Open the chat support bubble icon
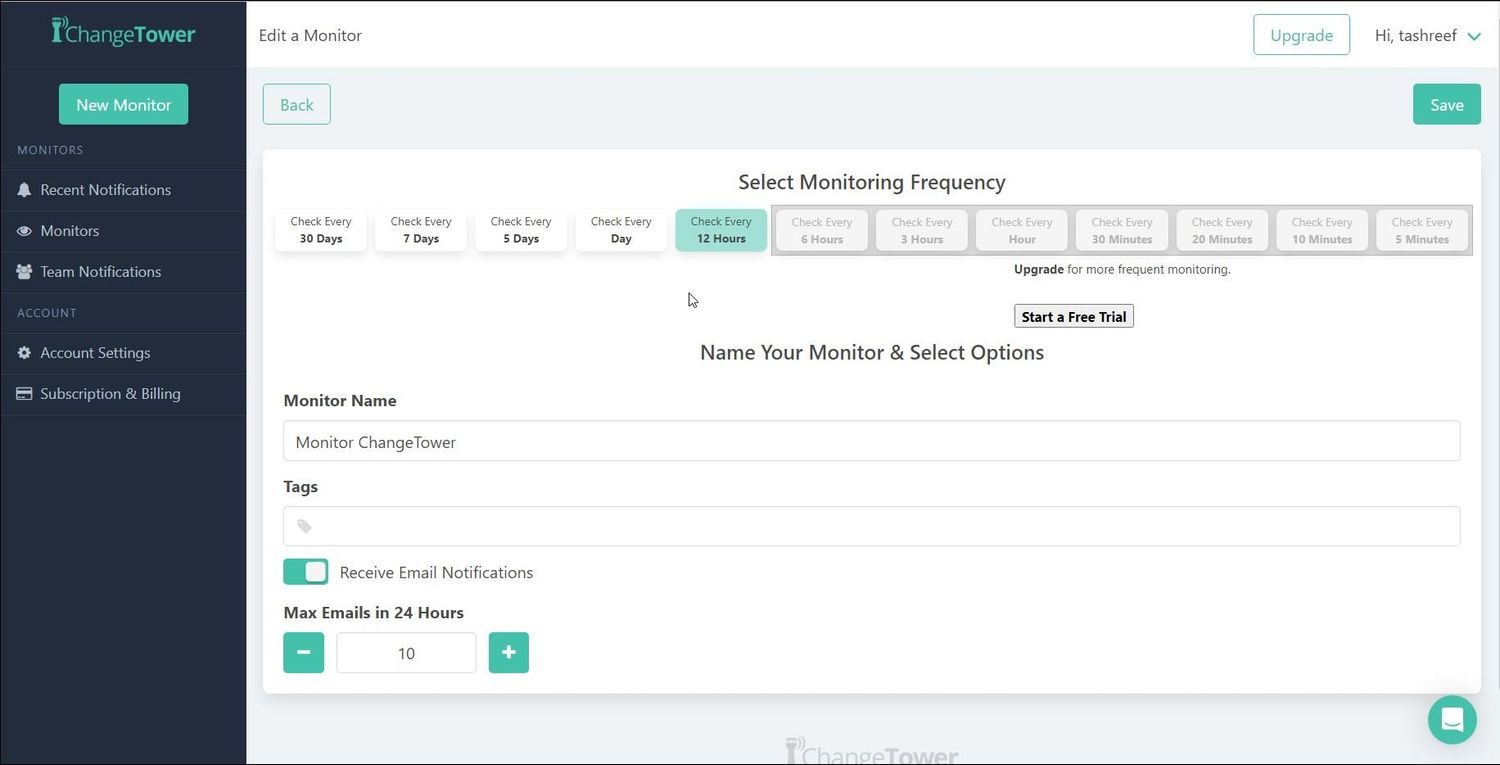The width and height of the screenshot is (1500, 765). pos(1452,720)
